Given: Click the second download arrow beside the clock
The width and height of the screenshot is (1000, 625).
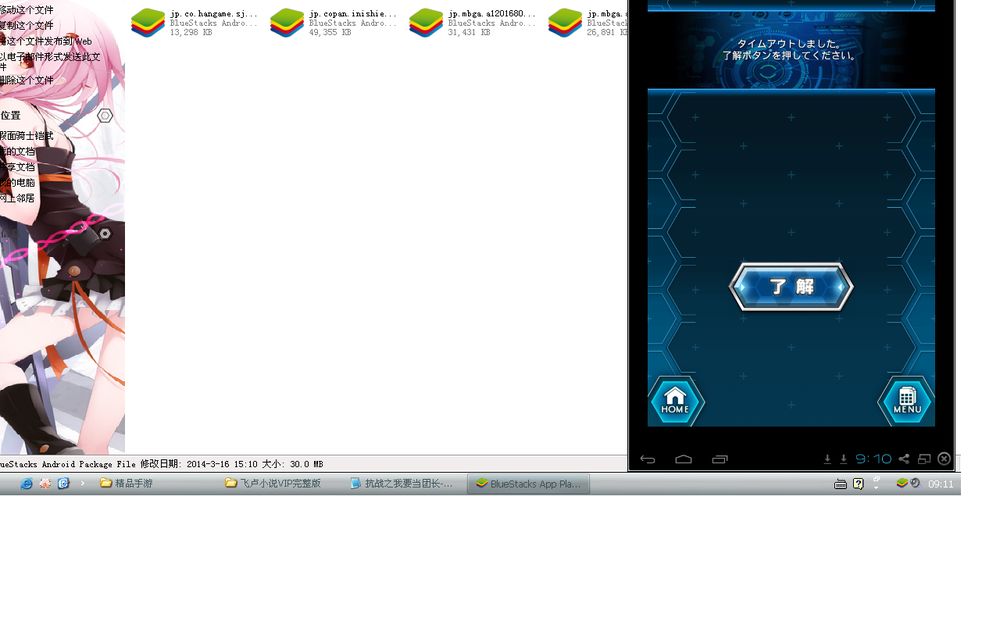Looking at the screenshot, I should pyautogui.click(x=843, y=459).
